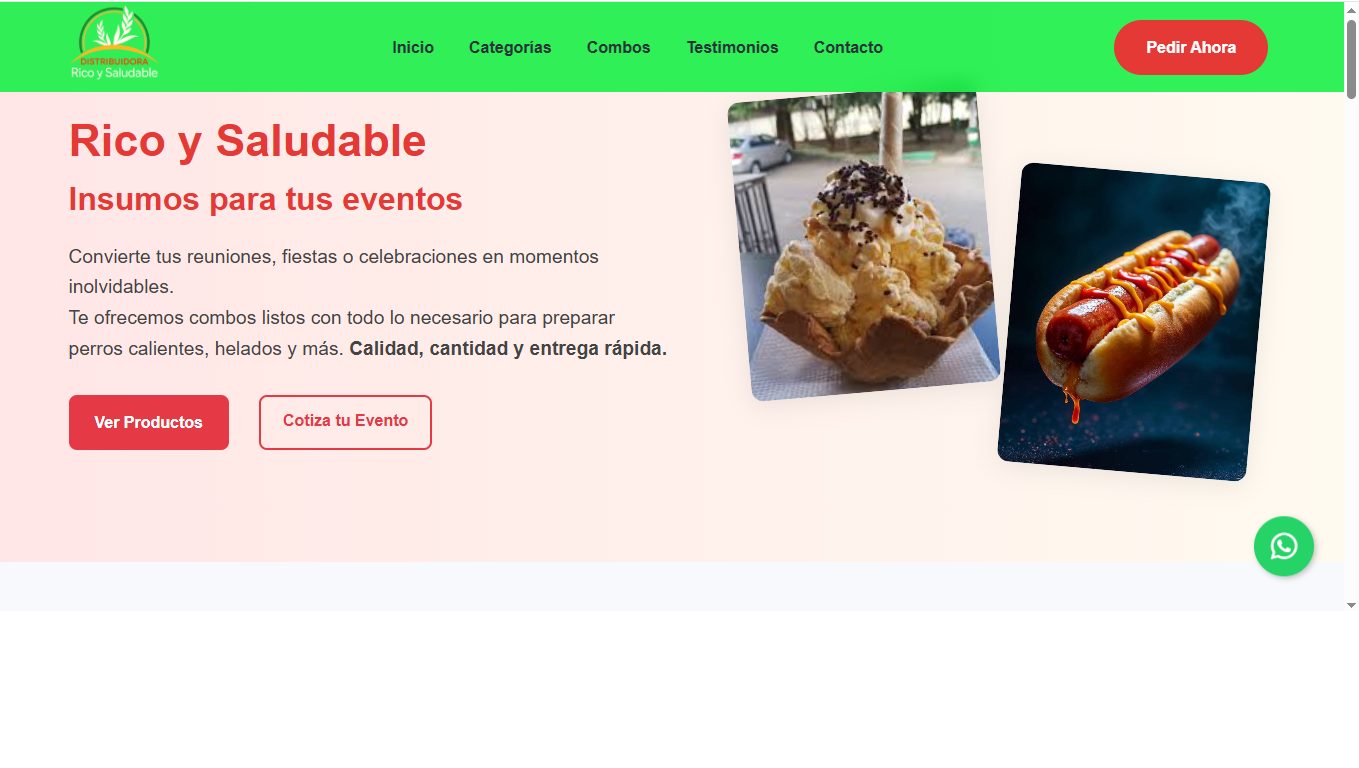Image resolution: width=1359 pixels, height=768 pixels.
Task: Open the Contacto nav link
Action: tap(848, 47)
